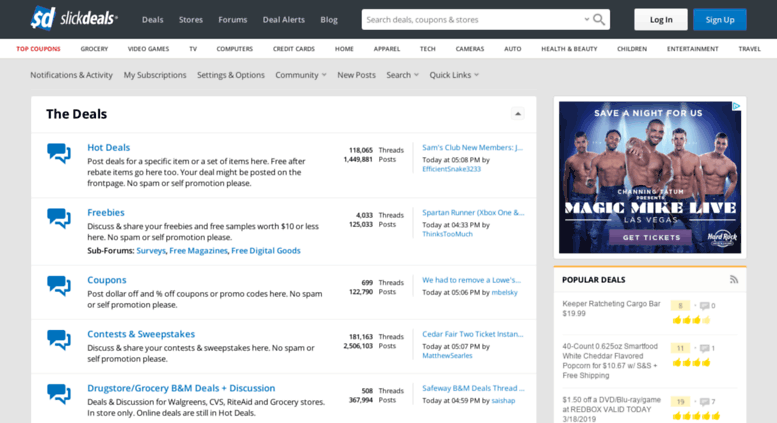The image size is (777, 423).
Task: Click thumbs rating for REDBOX deal
Action: 696,416
